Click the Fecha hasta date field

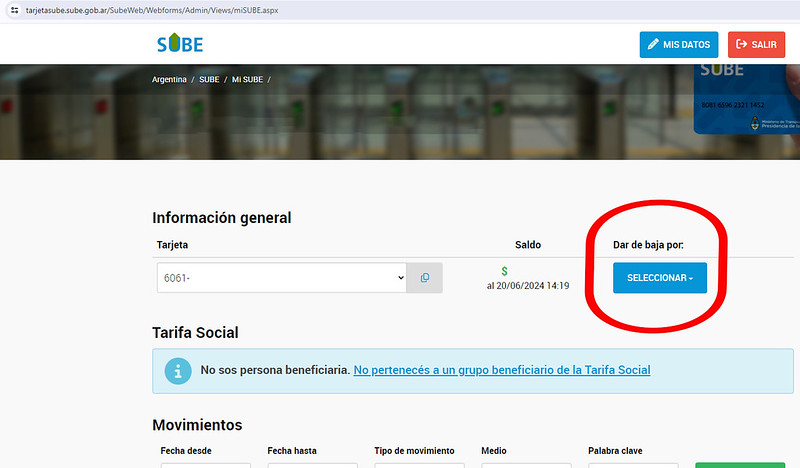tap(312, 464)
